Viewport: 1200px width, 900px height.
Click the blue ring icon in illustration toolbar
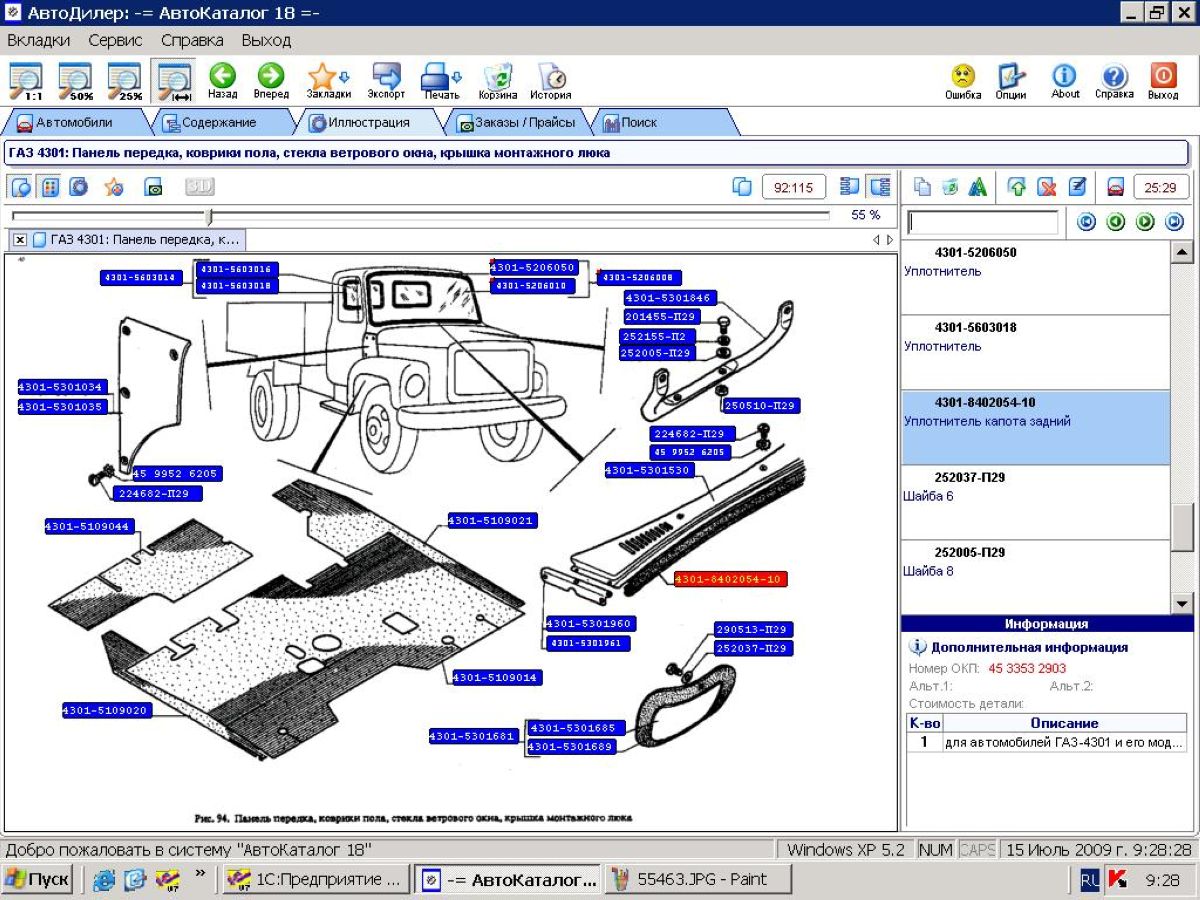point(78,186)
